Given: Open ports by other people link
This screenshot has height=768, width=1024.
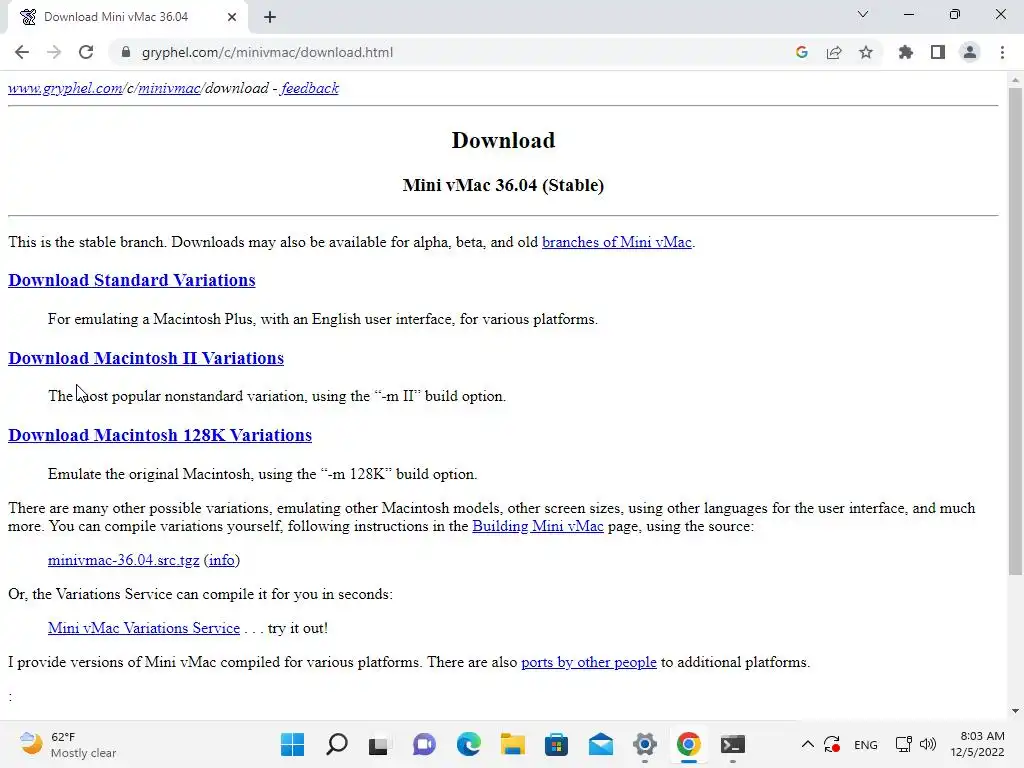Looking at the screenshot, I should click(x=588, y=662).
